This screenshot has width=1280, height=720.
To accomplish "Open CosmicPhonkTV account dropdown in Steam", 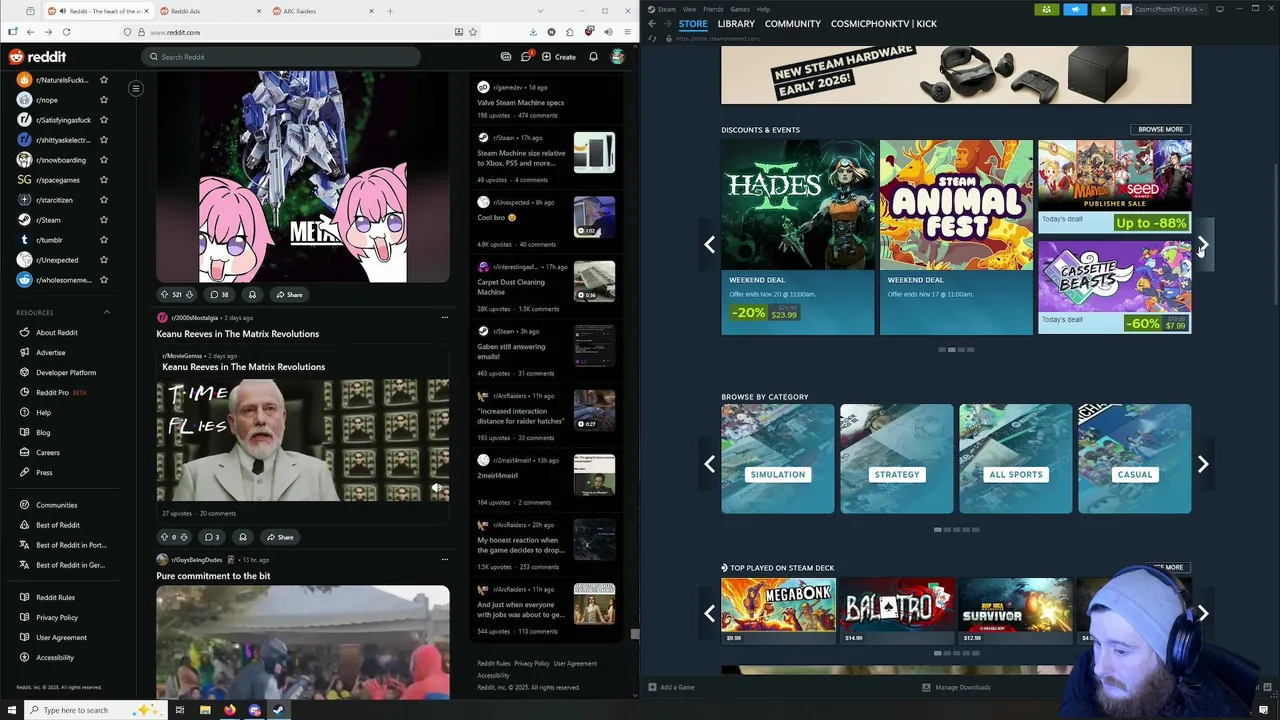I will (1164, 9).
